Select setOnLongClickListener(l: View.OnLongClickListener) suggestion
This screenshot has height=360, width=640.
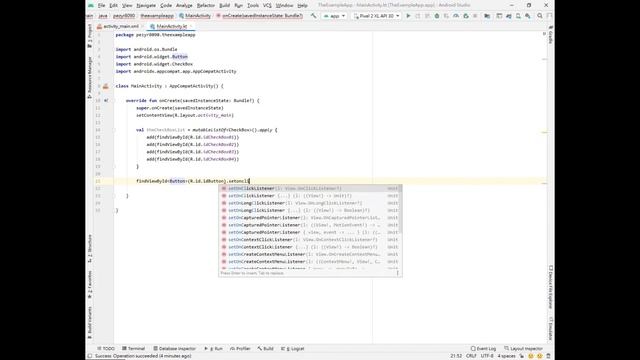(x=310, y=203)
